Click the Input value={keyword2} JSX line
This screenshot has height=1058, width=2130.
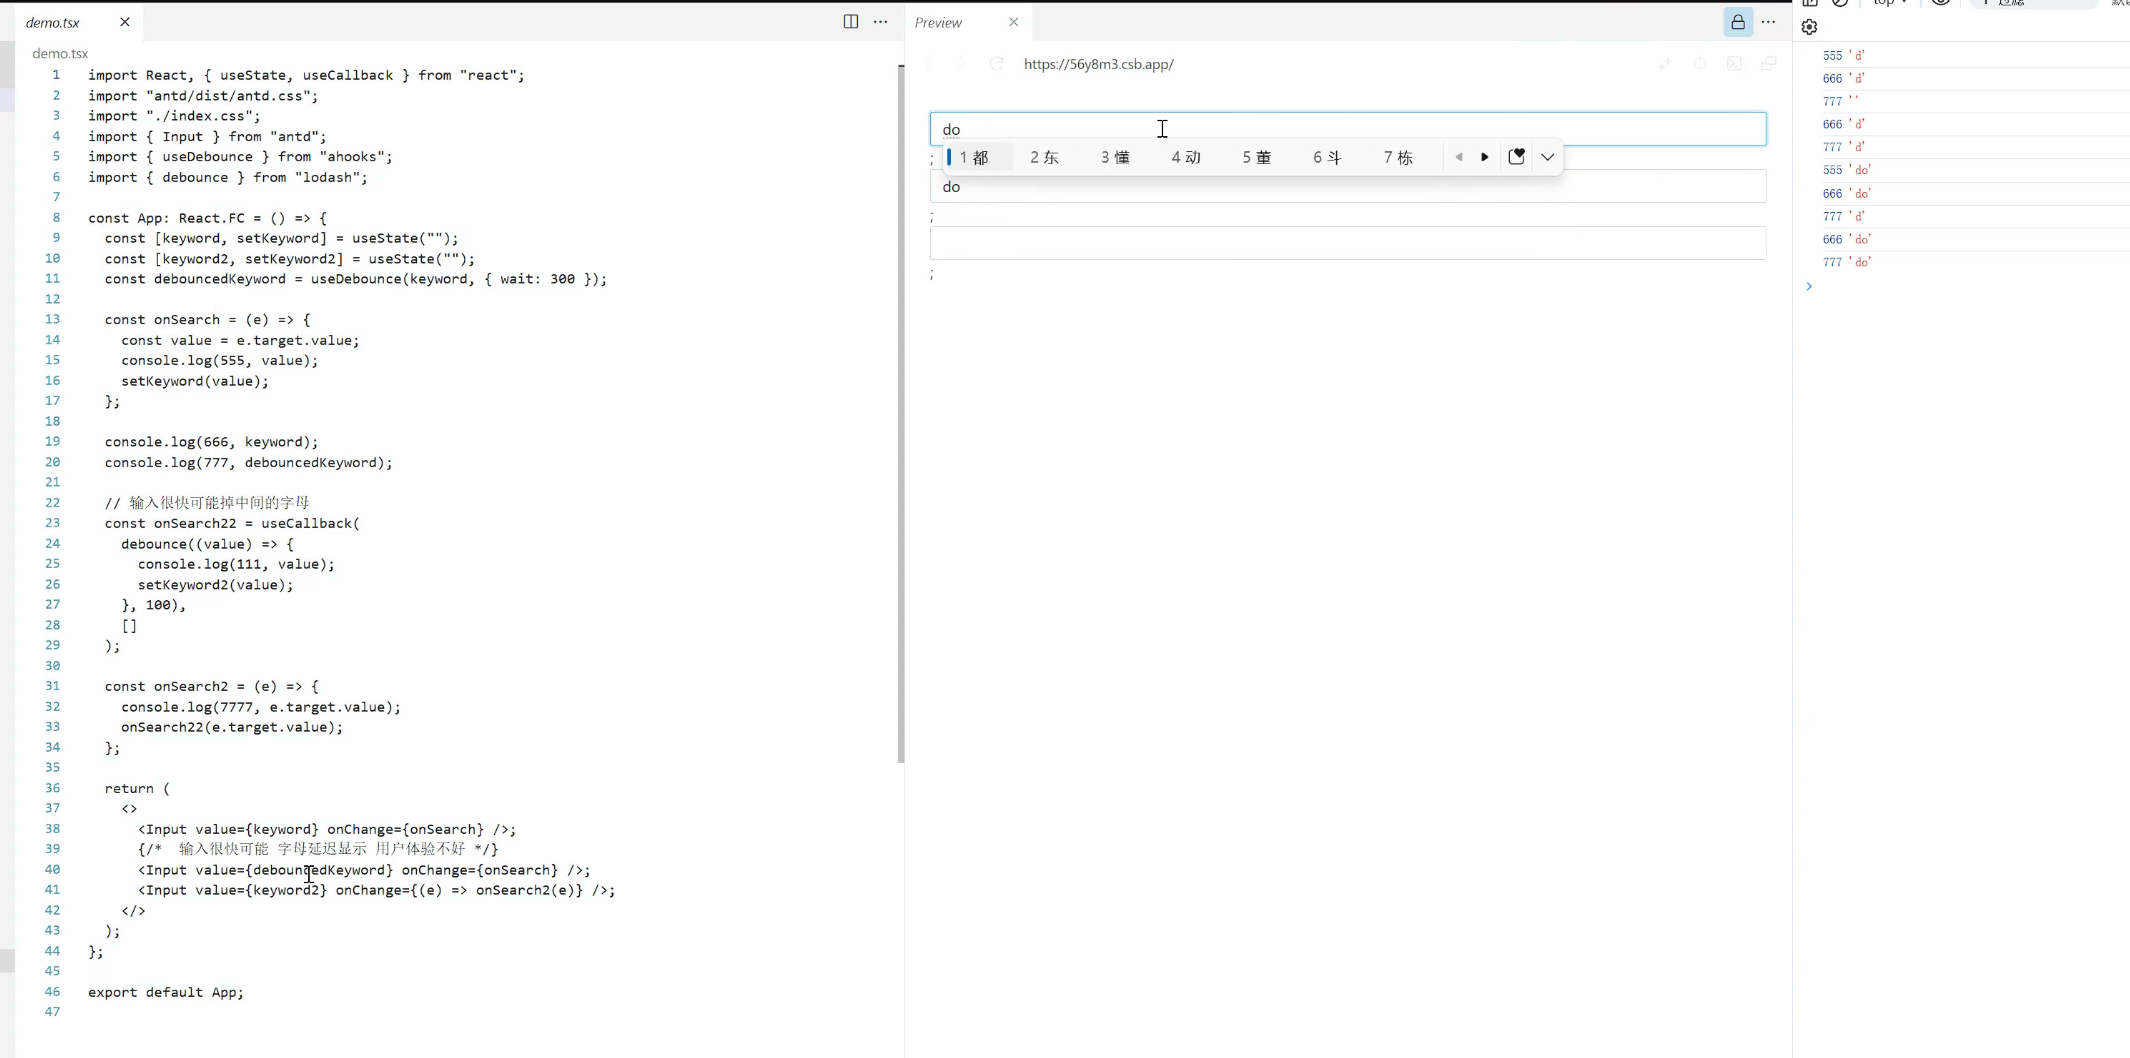pyautogui.click(x=377, y=890)
